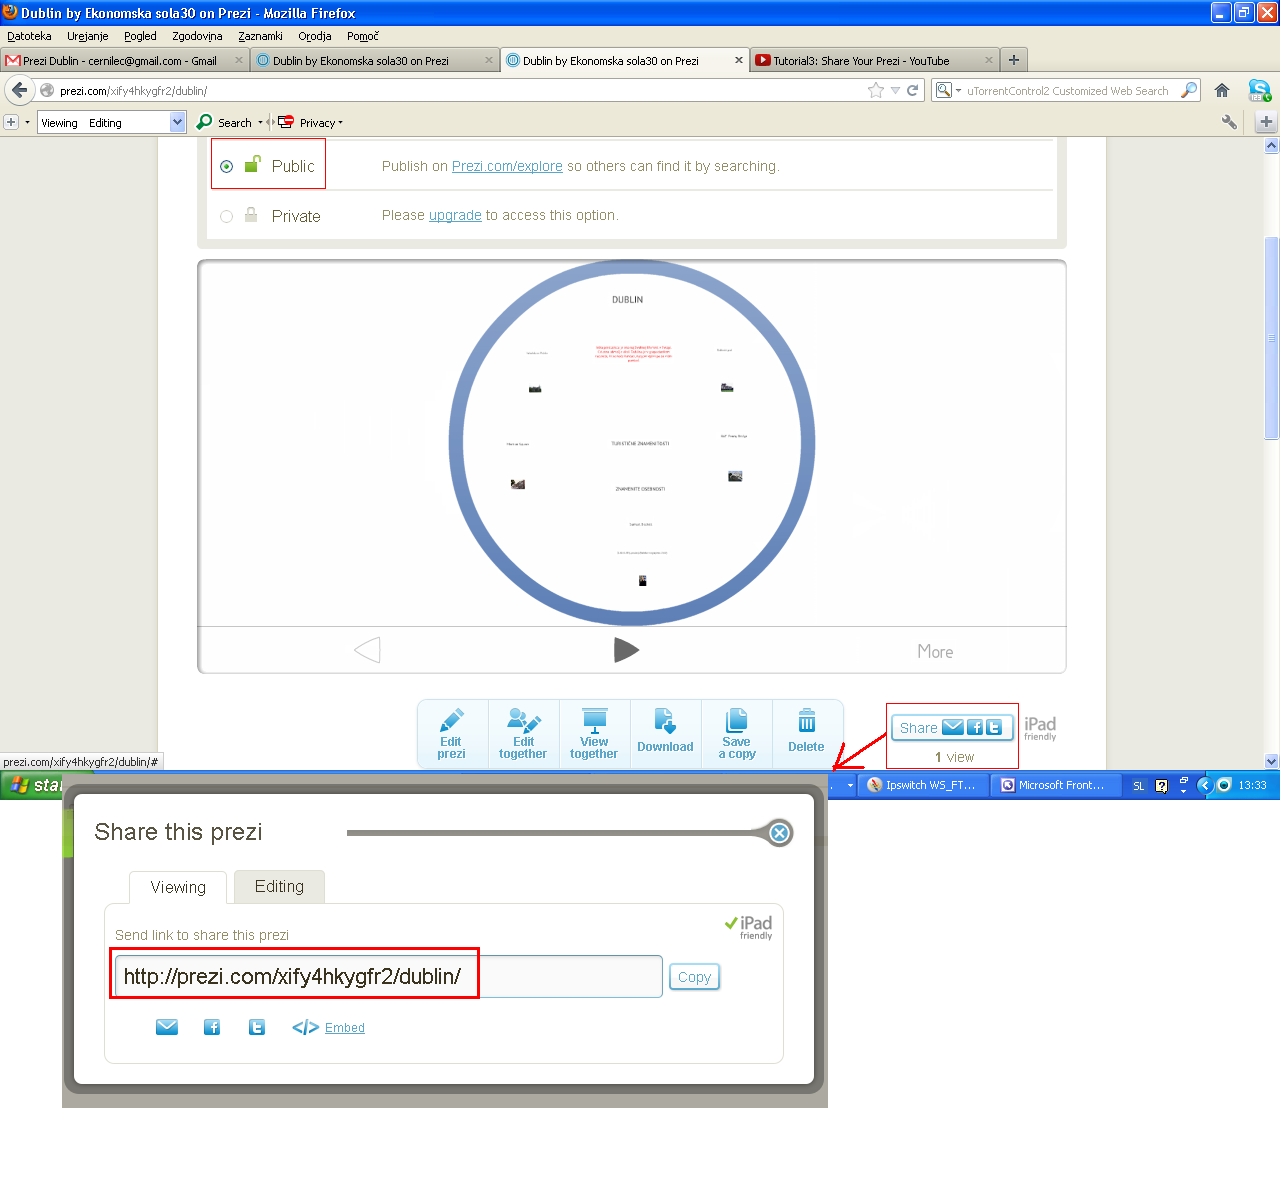Image resolution: width=1280 pixels, height=1202 pixels.
Task: Close the active Dublin Prezi tab
Action: tap(739, 60)
